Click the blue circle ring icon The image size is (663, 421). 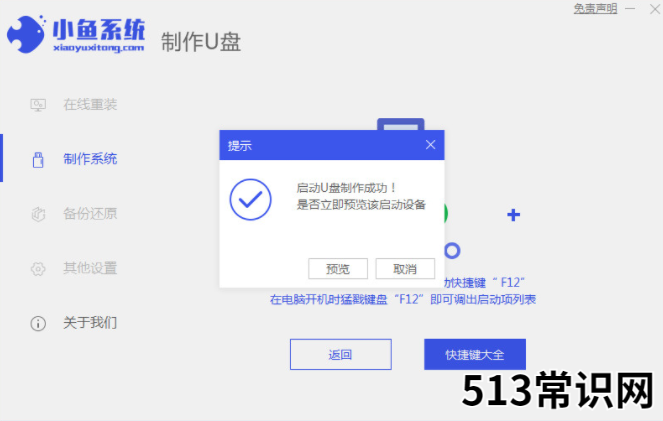452,251
